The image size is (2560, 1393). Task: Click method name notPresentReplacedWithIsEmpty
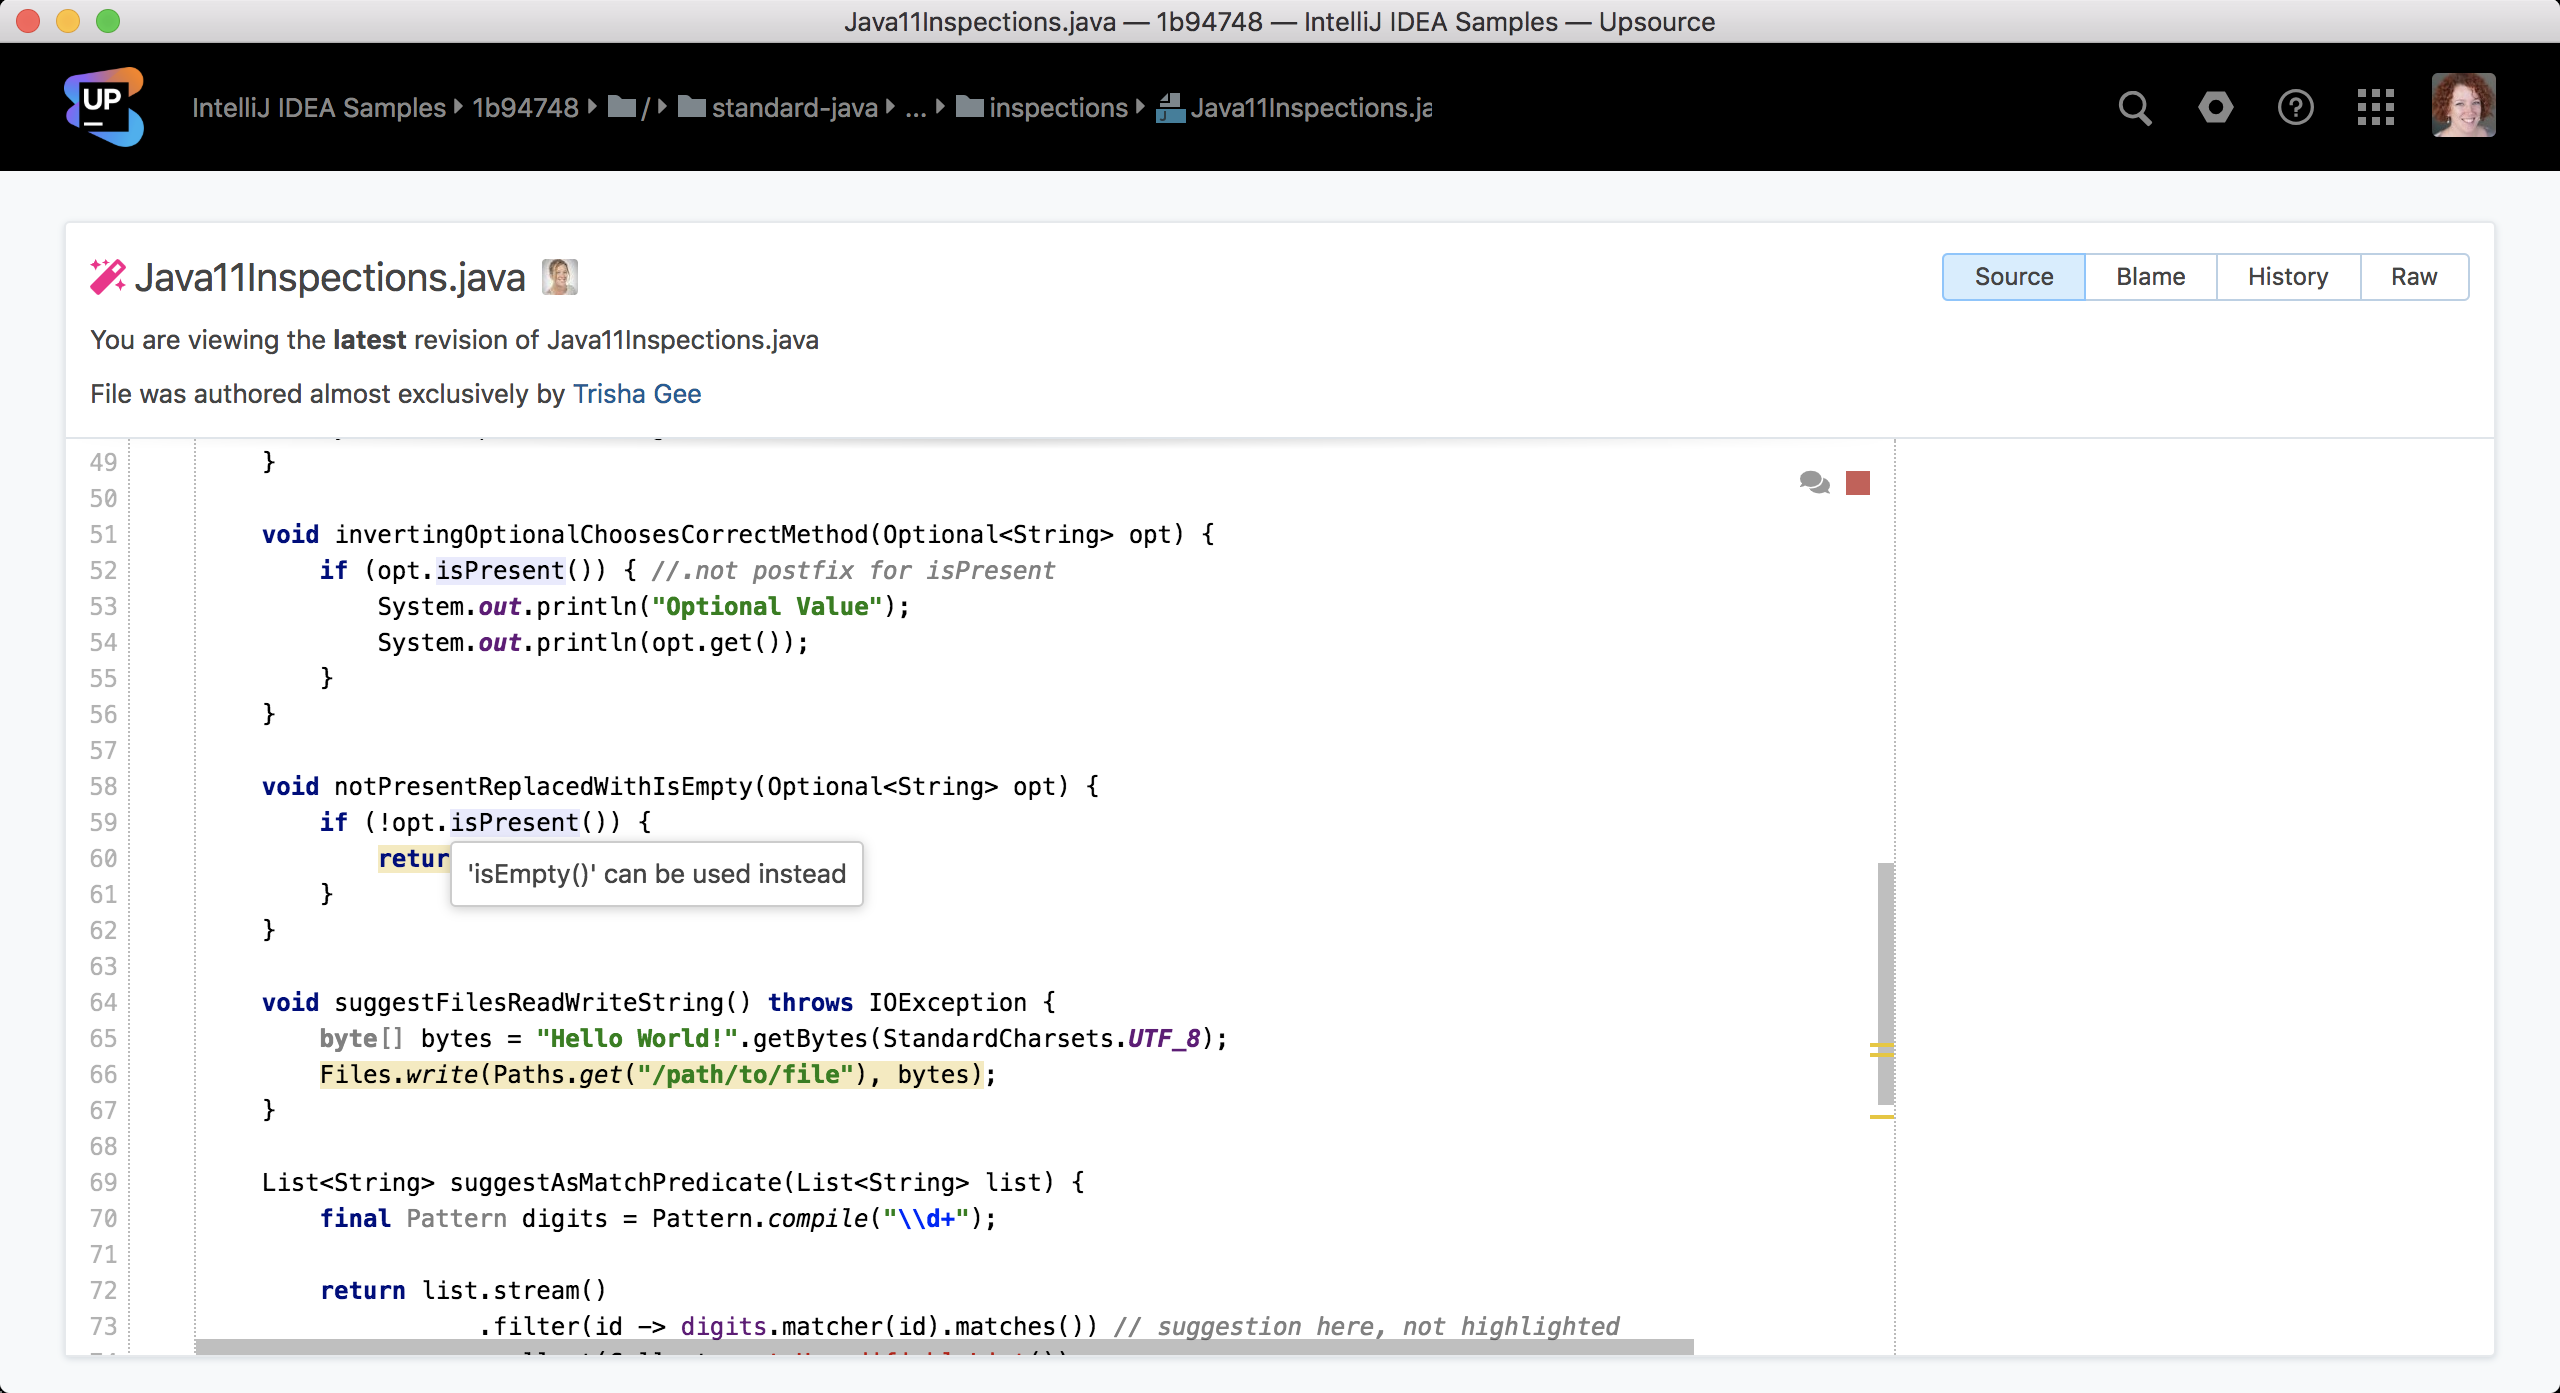click(543, 786)
